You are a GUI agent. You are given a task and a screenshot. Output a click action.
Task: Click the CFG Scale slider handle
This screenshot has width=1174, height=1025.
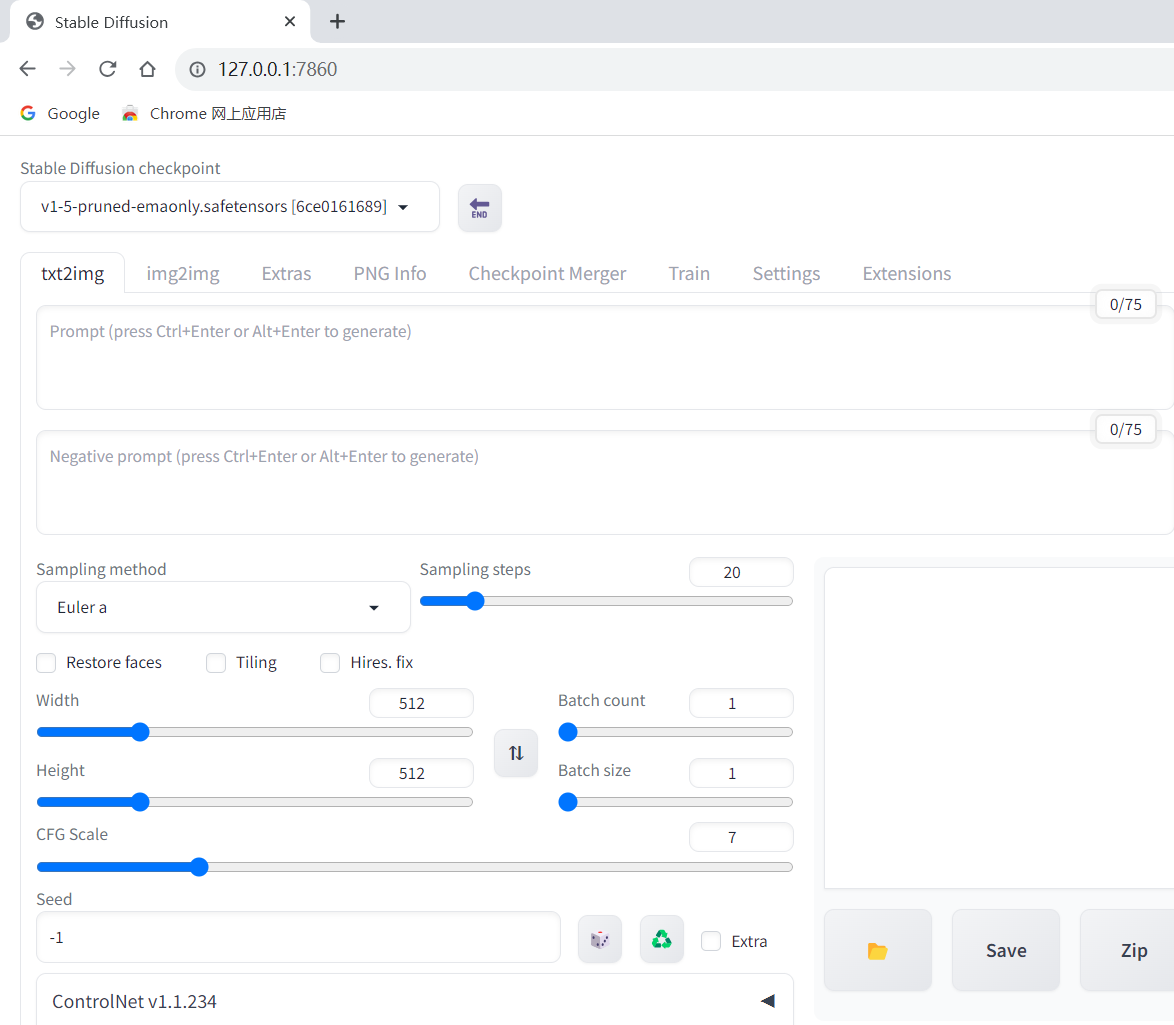tap(199, 867)
